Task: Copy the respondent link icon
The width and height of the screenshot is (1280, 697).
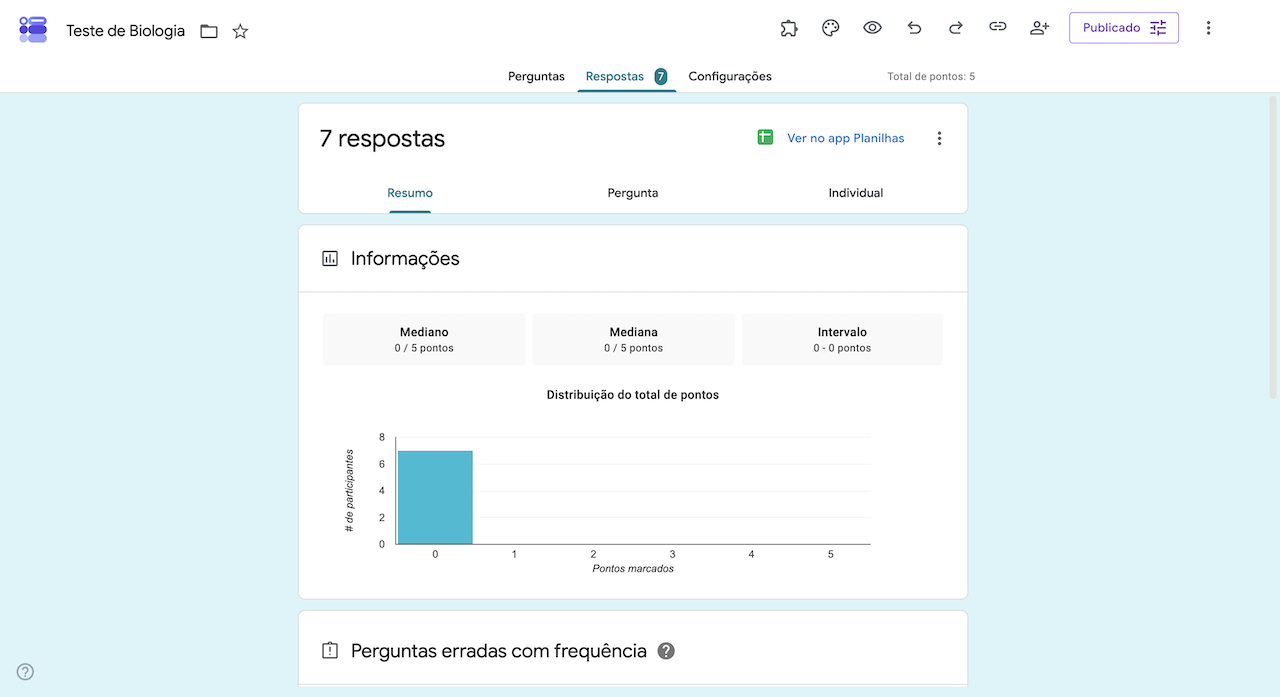Action: pyautogui.click(x=997, y=28)
